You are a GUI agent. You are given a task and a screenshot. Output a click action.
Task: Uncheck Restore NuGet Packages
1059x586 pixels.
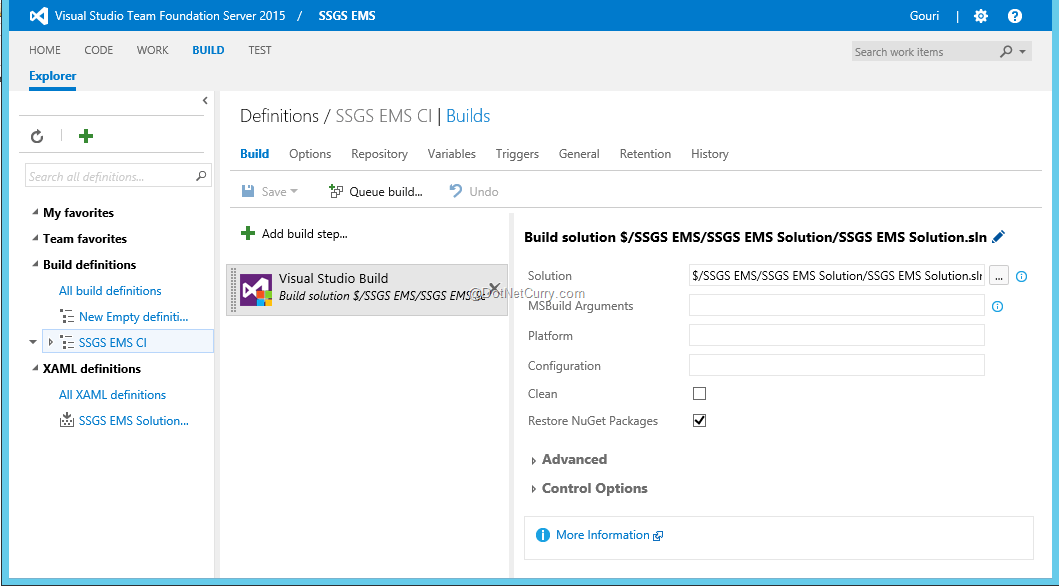700,421
